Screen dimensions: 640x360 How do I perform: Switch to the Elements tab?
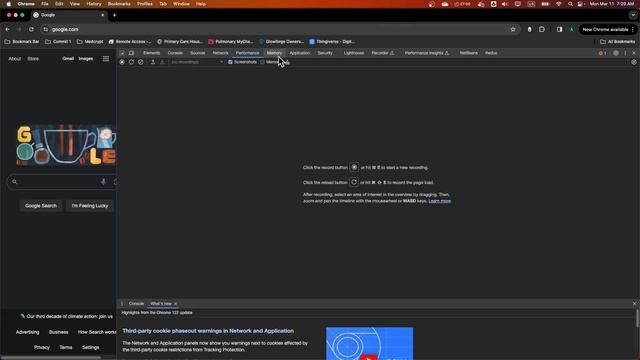pyautogui.click(x=151, y=53)
